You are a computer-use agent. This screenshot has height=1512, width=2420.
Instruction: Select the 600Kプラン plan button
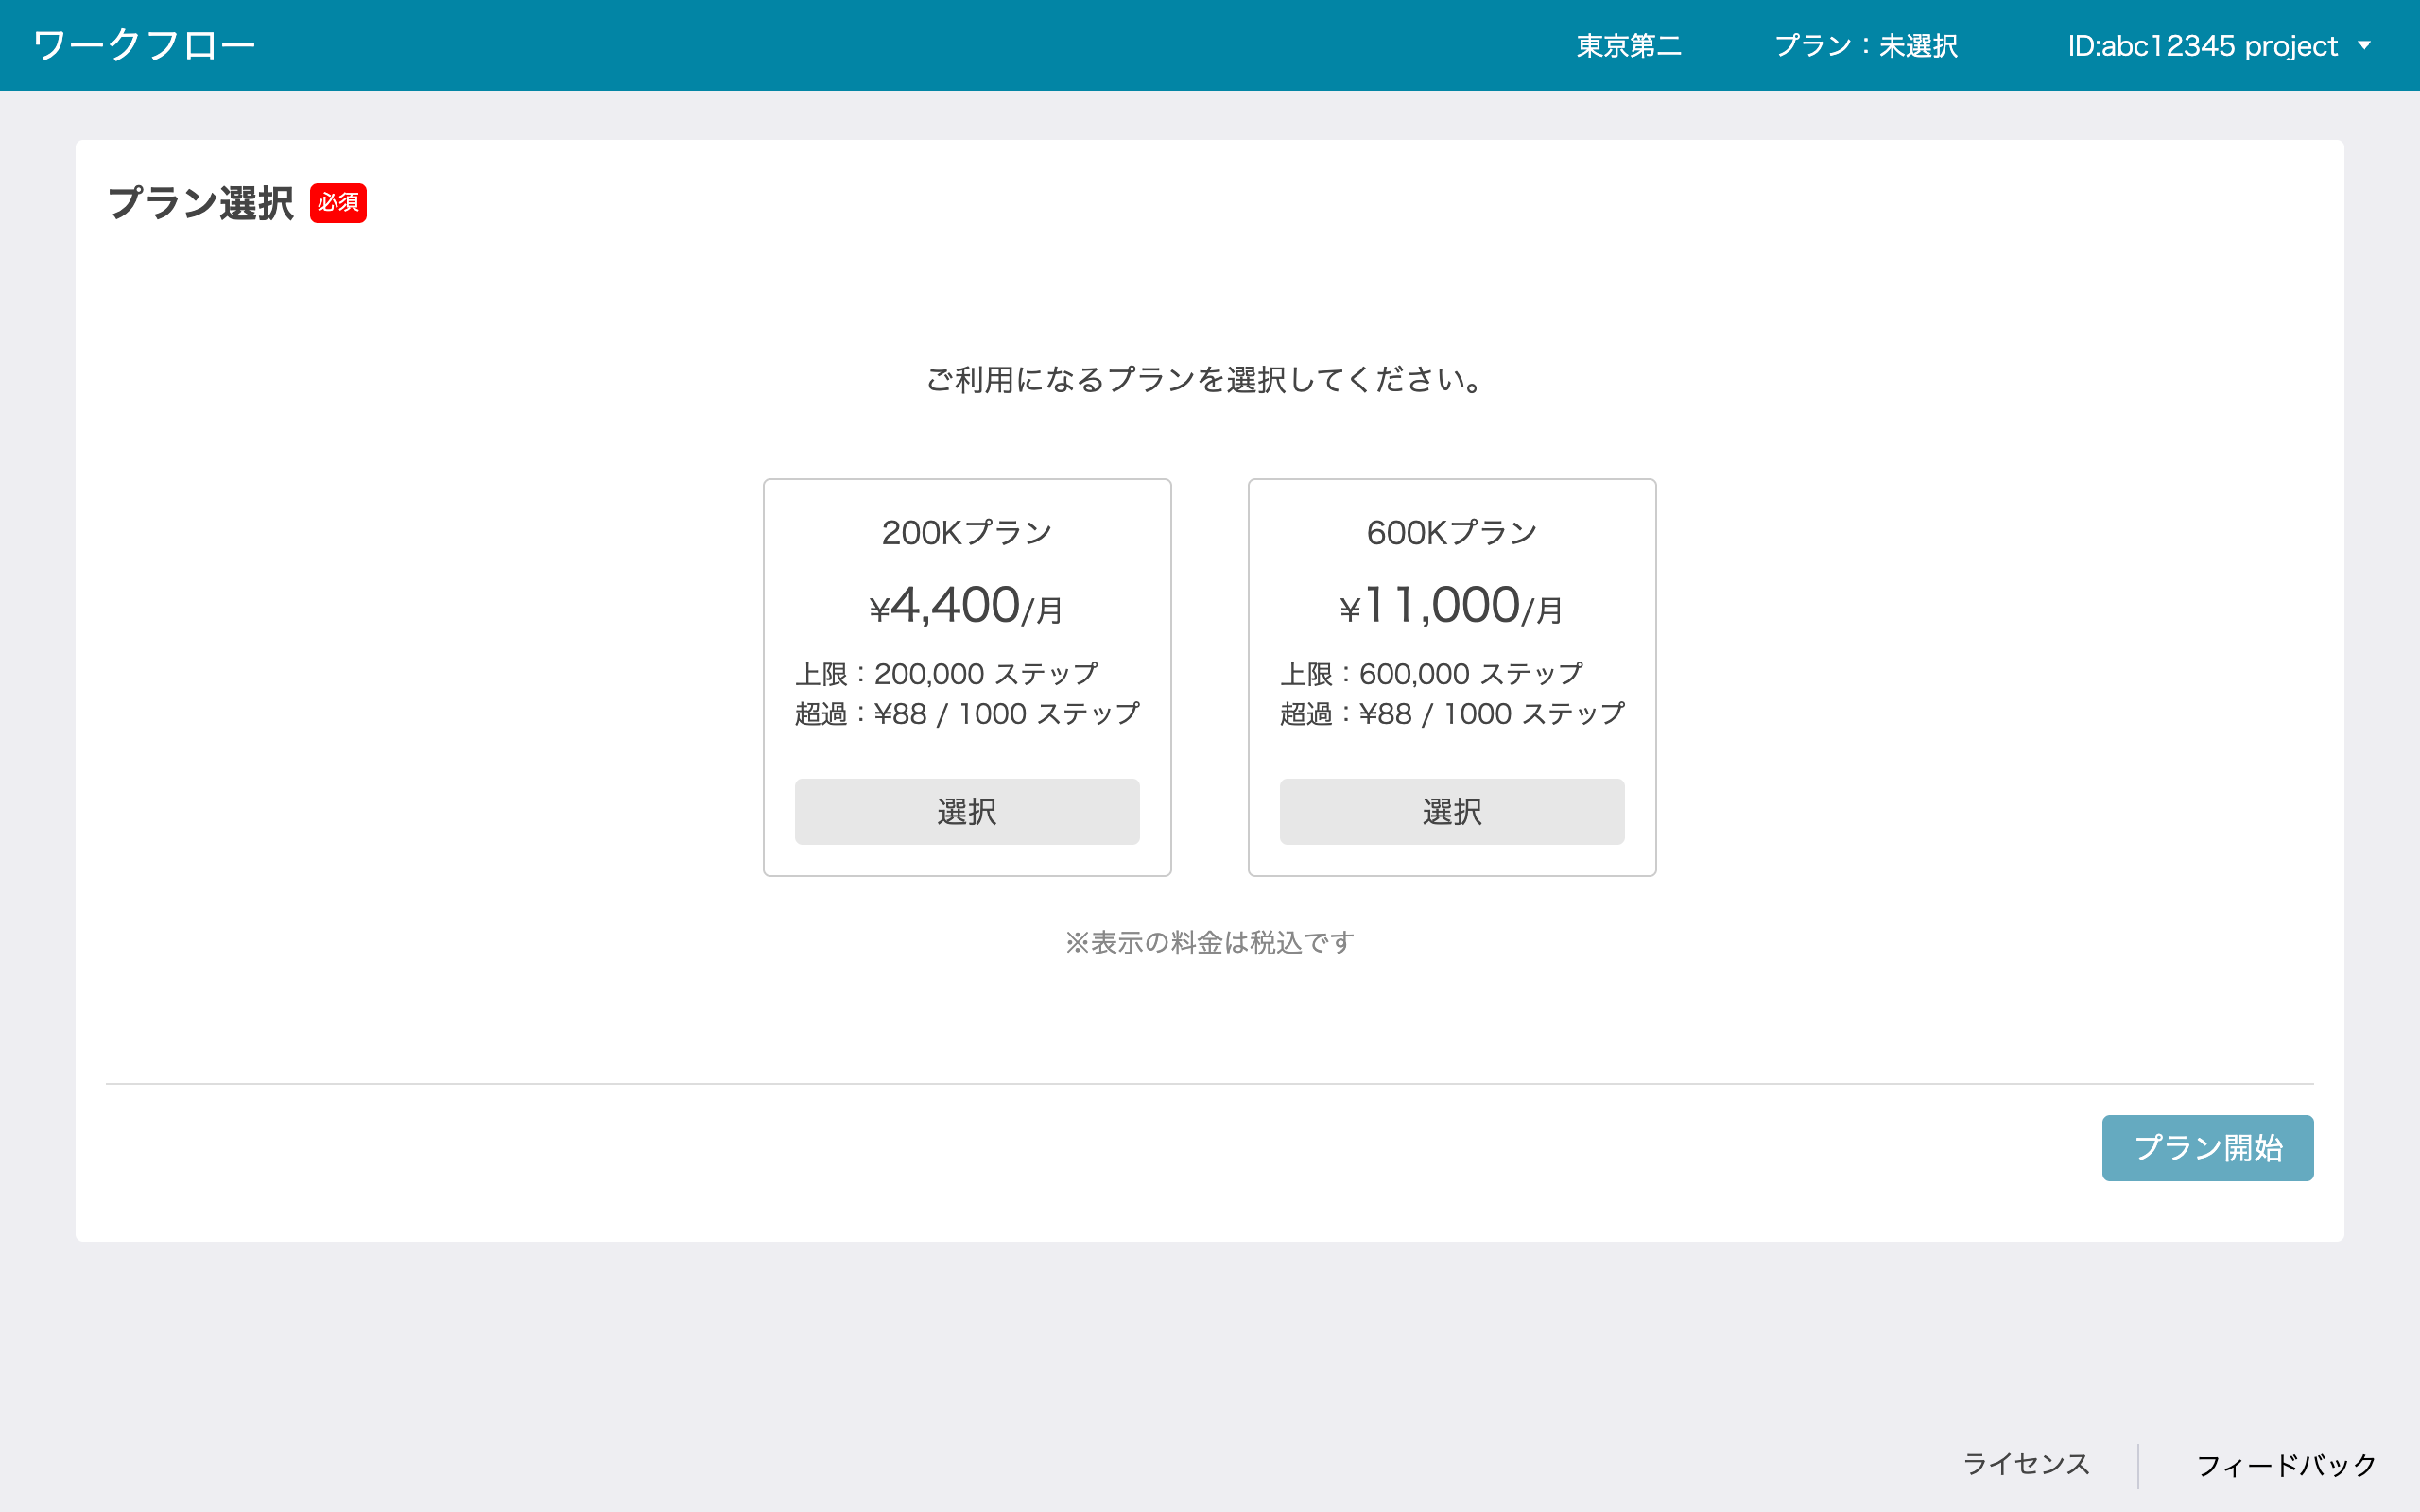[x=1451, y=811]
